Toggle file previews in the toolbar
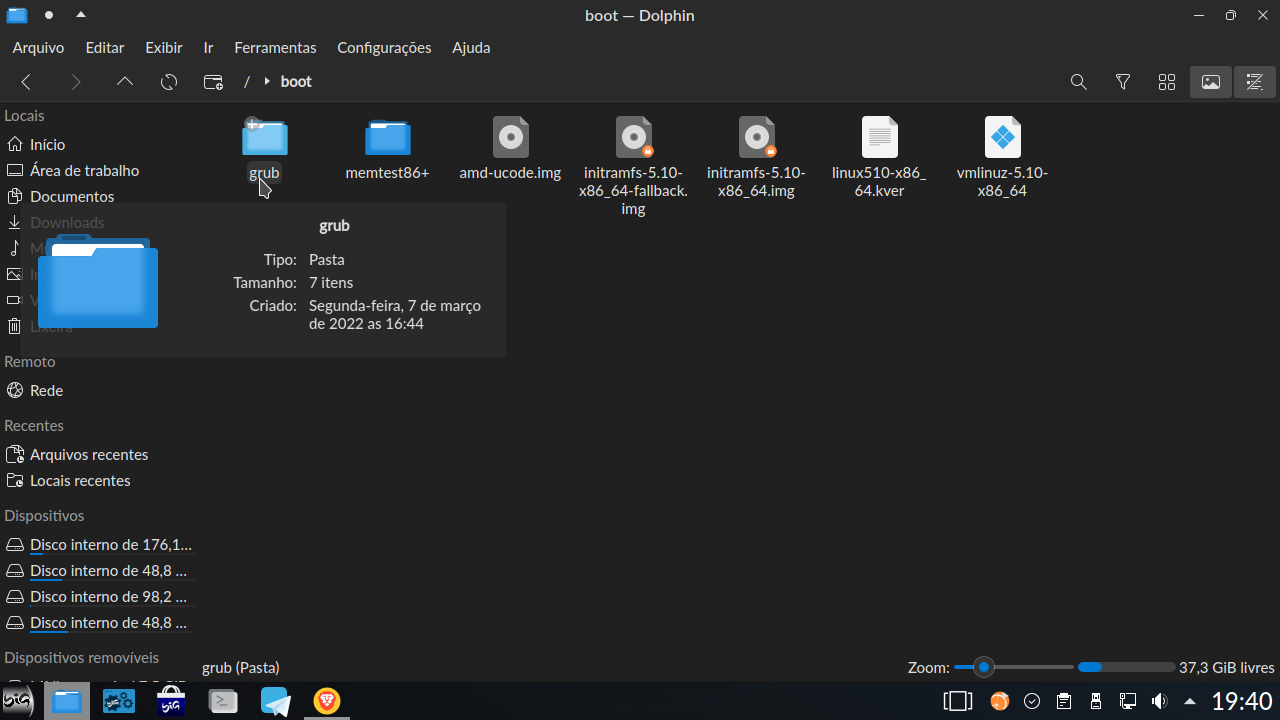The image size is (1280, 720). [x=1211, y=82]
